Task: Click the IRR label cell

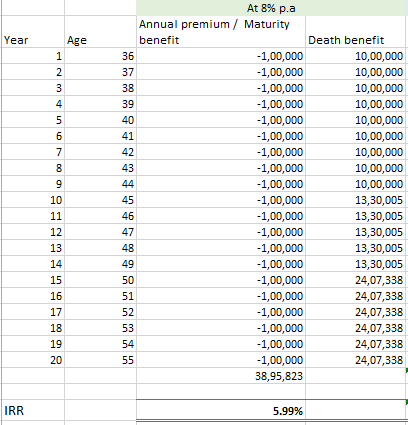Action: tap(33, 410)
